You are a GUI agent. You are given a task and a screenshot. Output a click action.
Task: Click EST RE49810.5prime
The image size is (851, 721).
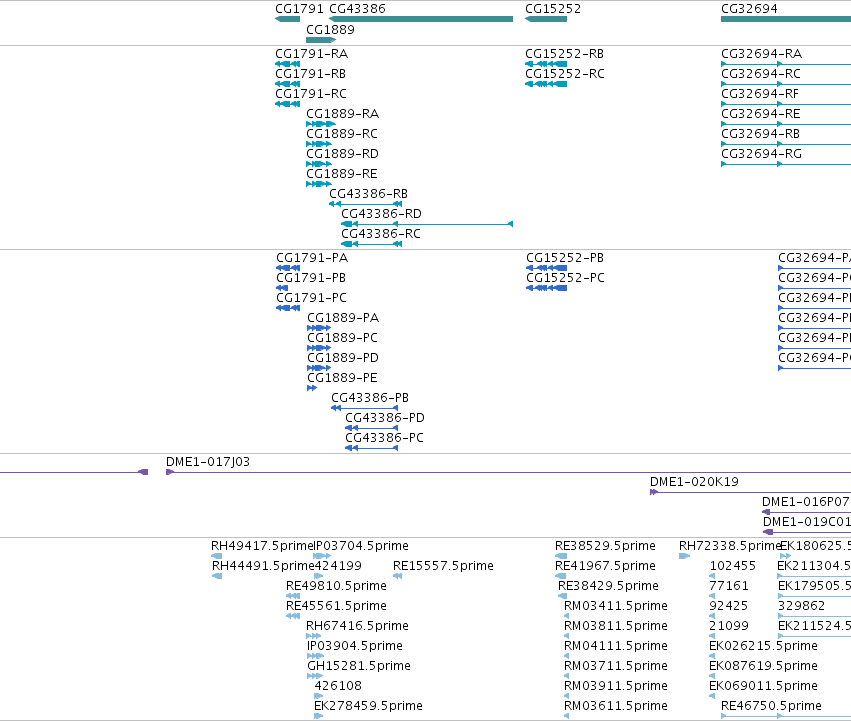(x=336, y=586)
